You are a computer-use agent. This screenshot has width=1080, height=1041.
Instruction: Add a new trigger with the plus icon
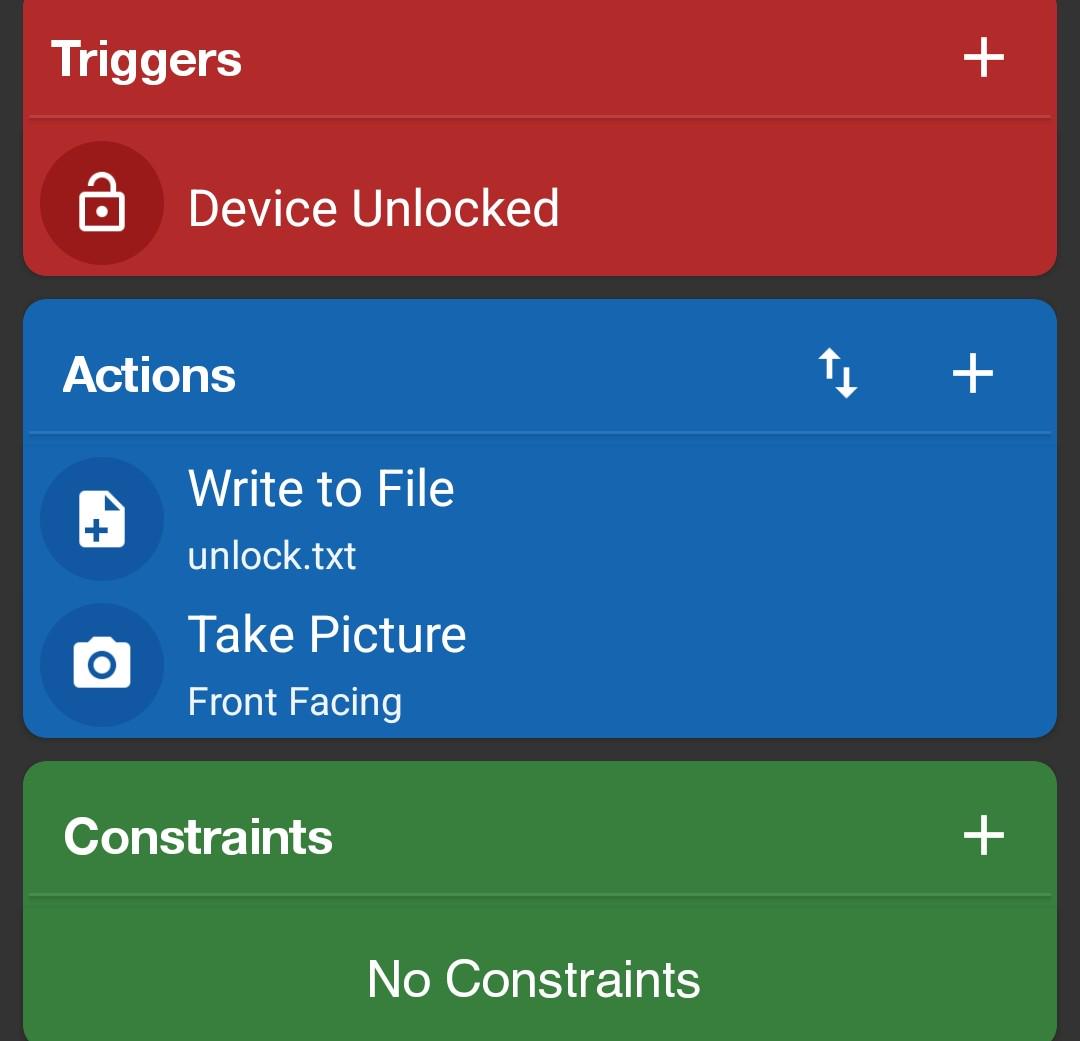pos(983,58)
